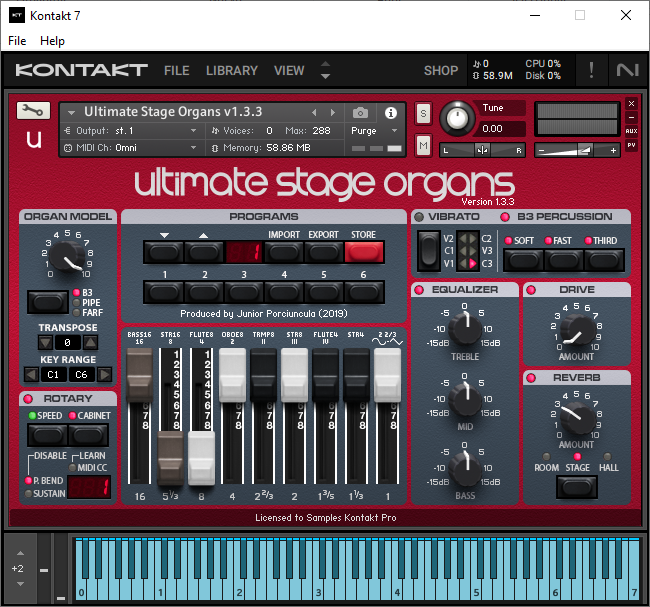Shift keyboard octave up arrow
Screen dimensions: 650x607
[x=20, y=554]
